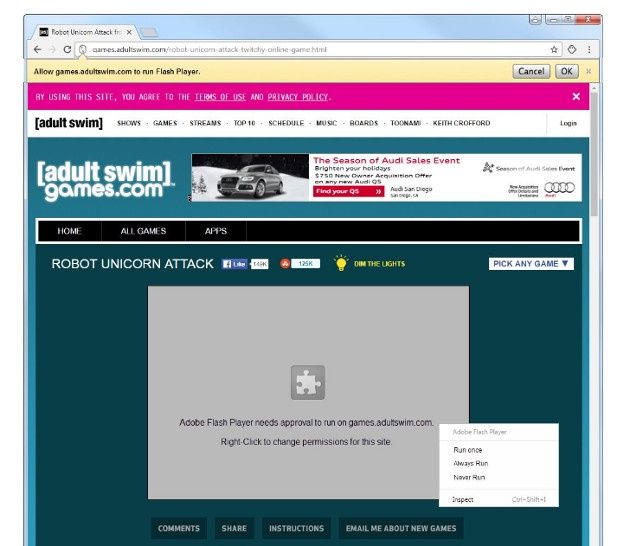Dismiss the Flash Player infobar X
Screen dimensions: 630x546
588,71
